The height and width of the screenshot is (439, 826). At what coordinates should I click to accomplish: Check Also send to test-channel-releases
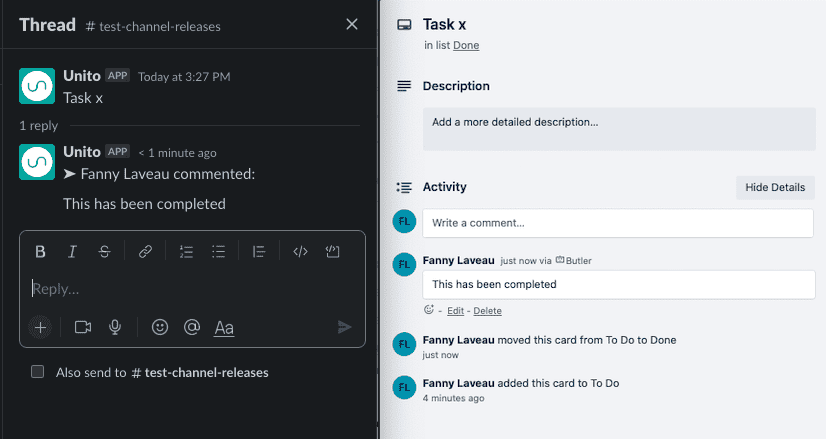click(x=37, y=372)
